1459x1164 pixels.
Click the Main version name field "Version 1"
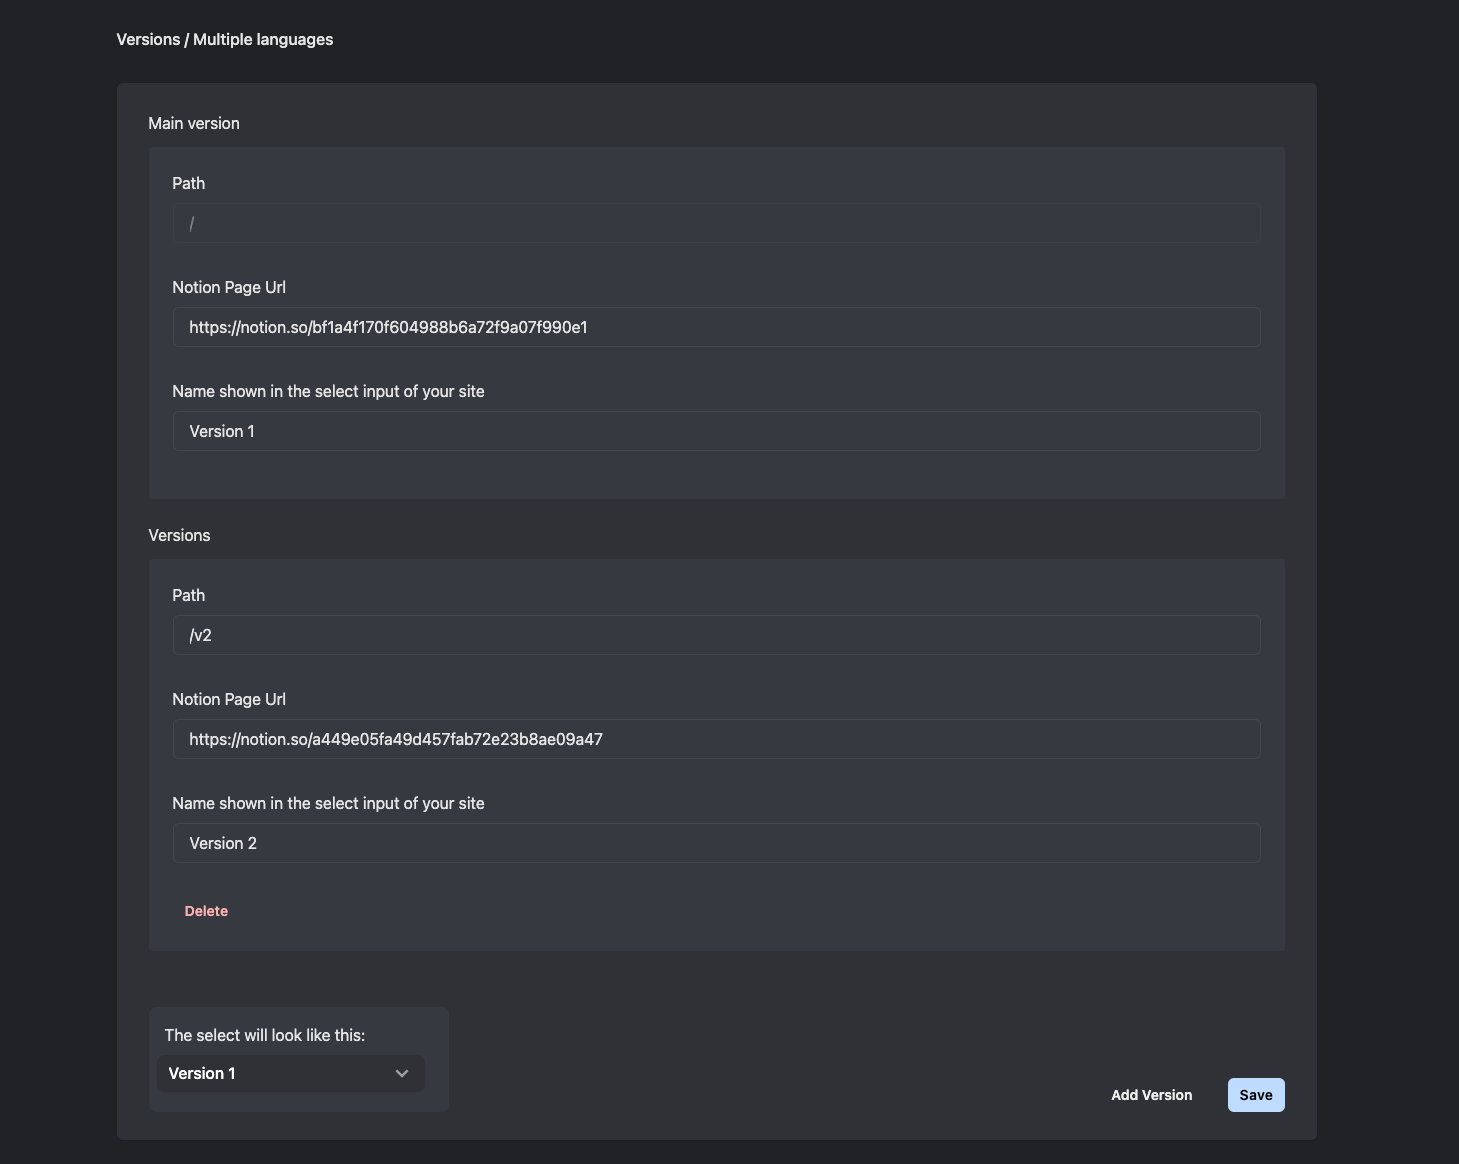716,431
